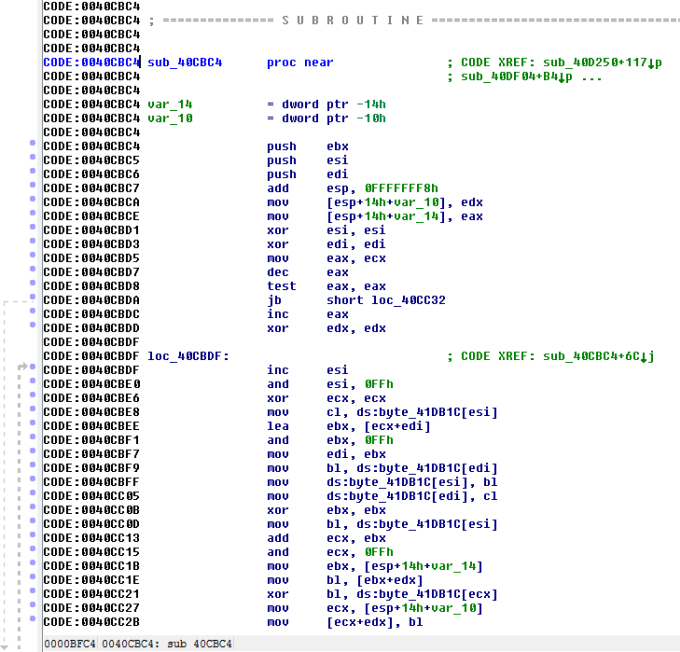Click 'mov eax, ecx' instruction

[326, 258]
